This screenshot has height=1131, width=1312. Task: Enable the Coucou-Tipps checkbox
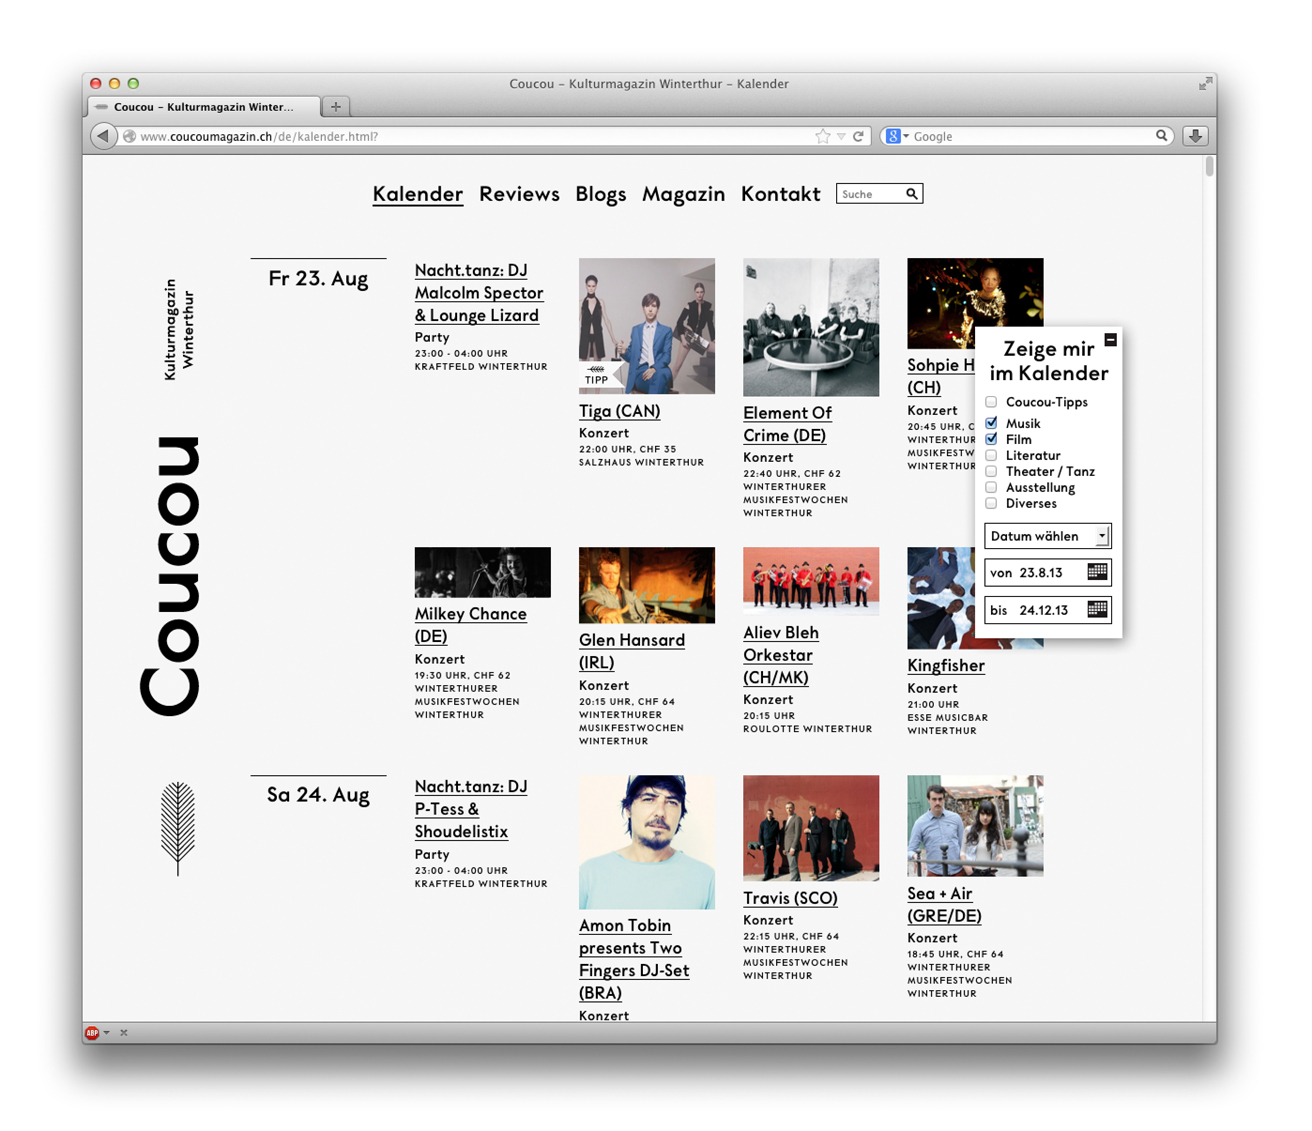pyautogui.click(x=991, y=402)
